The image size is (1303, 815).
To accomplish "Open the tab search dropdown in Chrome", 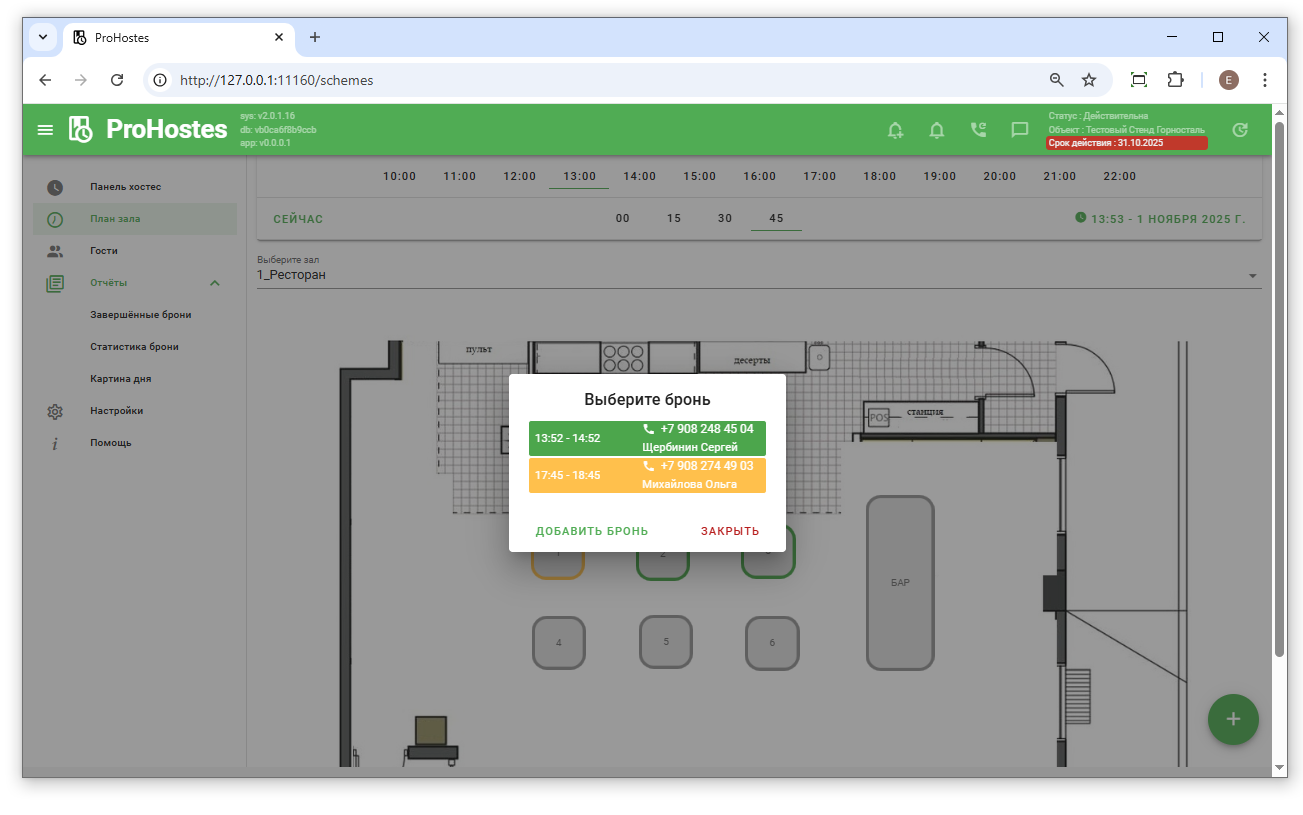I will [43, 37].
